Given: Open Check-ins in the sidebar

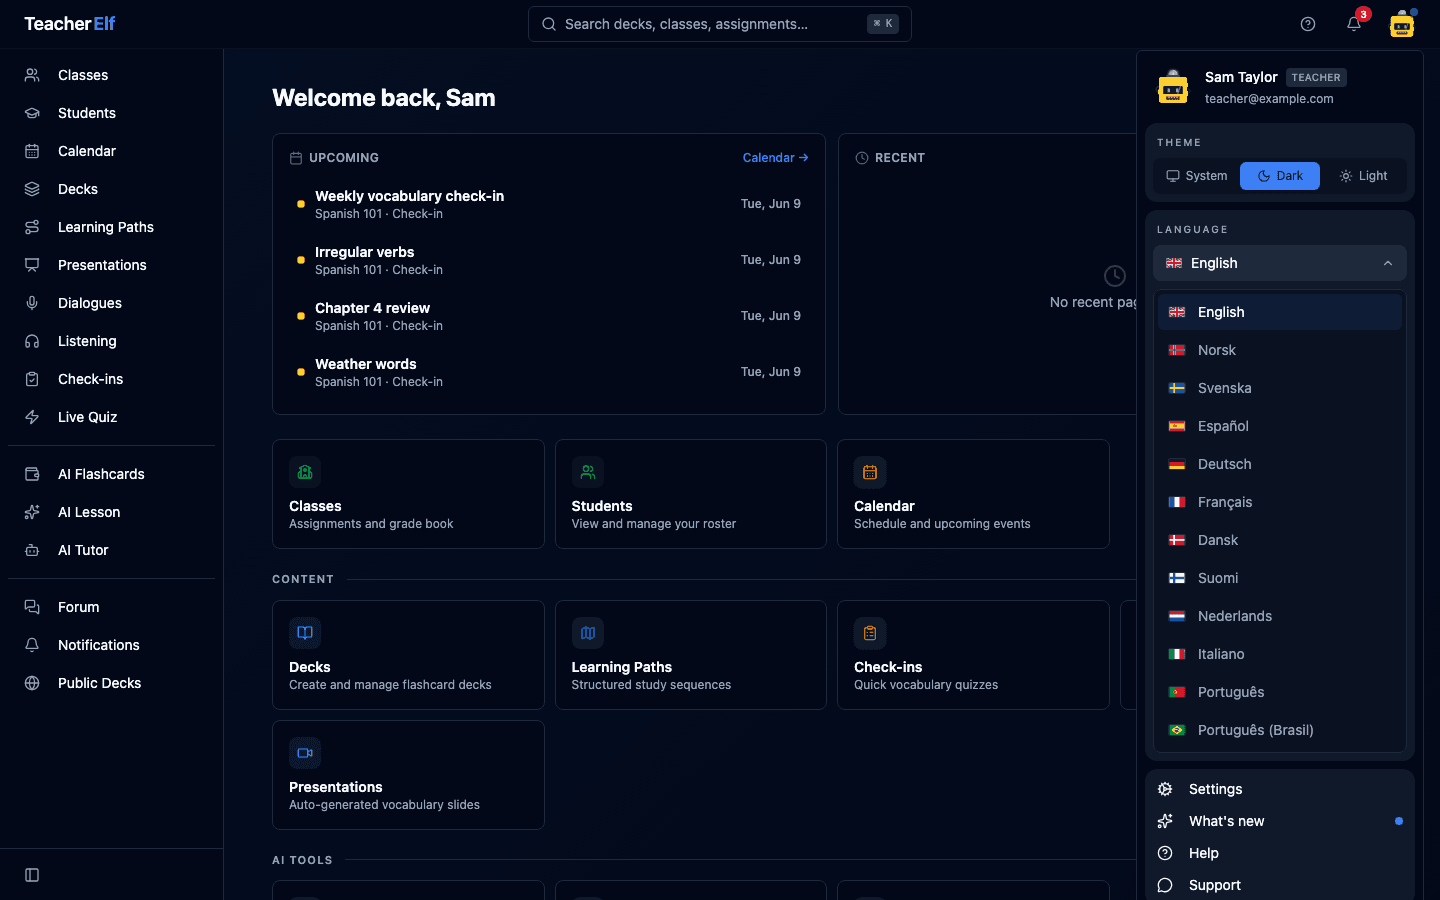Looking at the screenshot, I should point(111,379).
